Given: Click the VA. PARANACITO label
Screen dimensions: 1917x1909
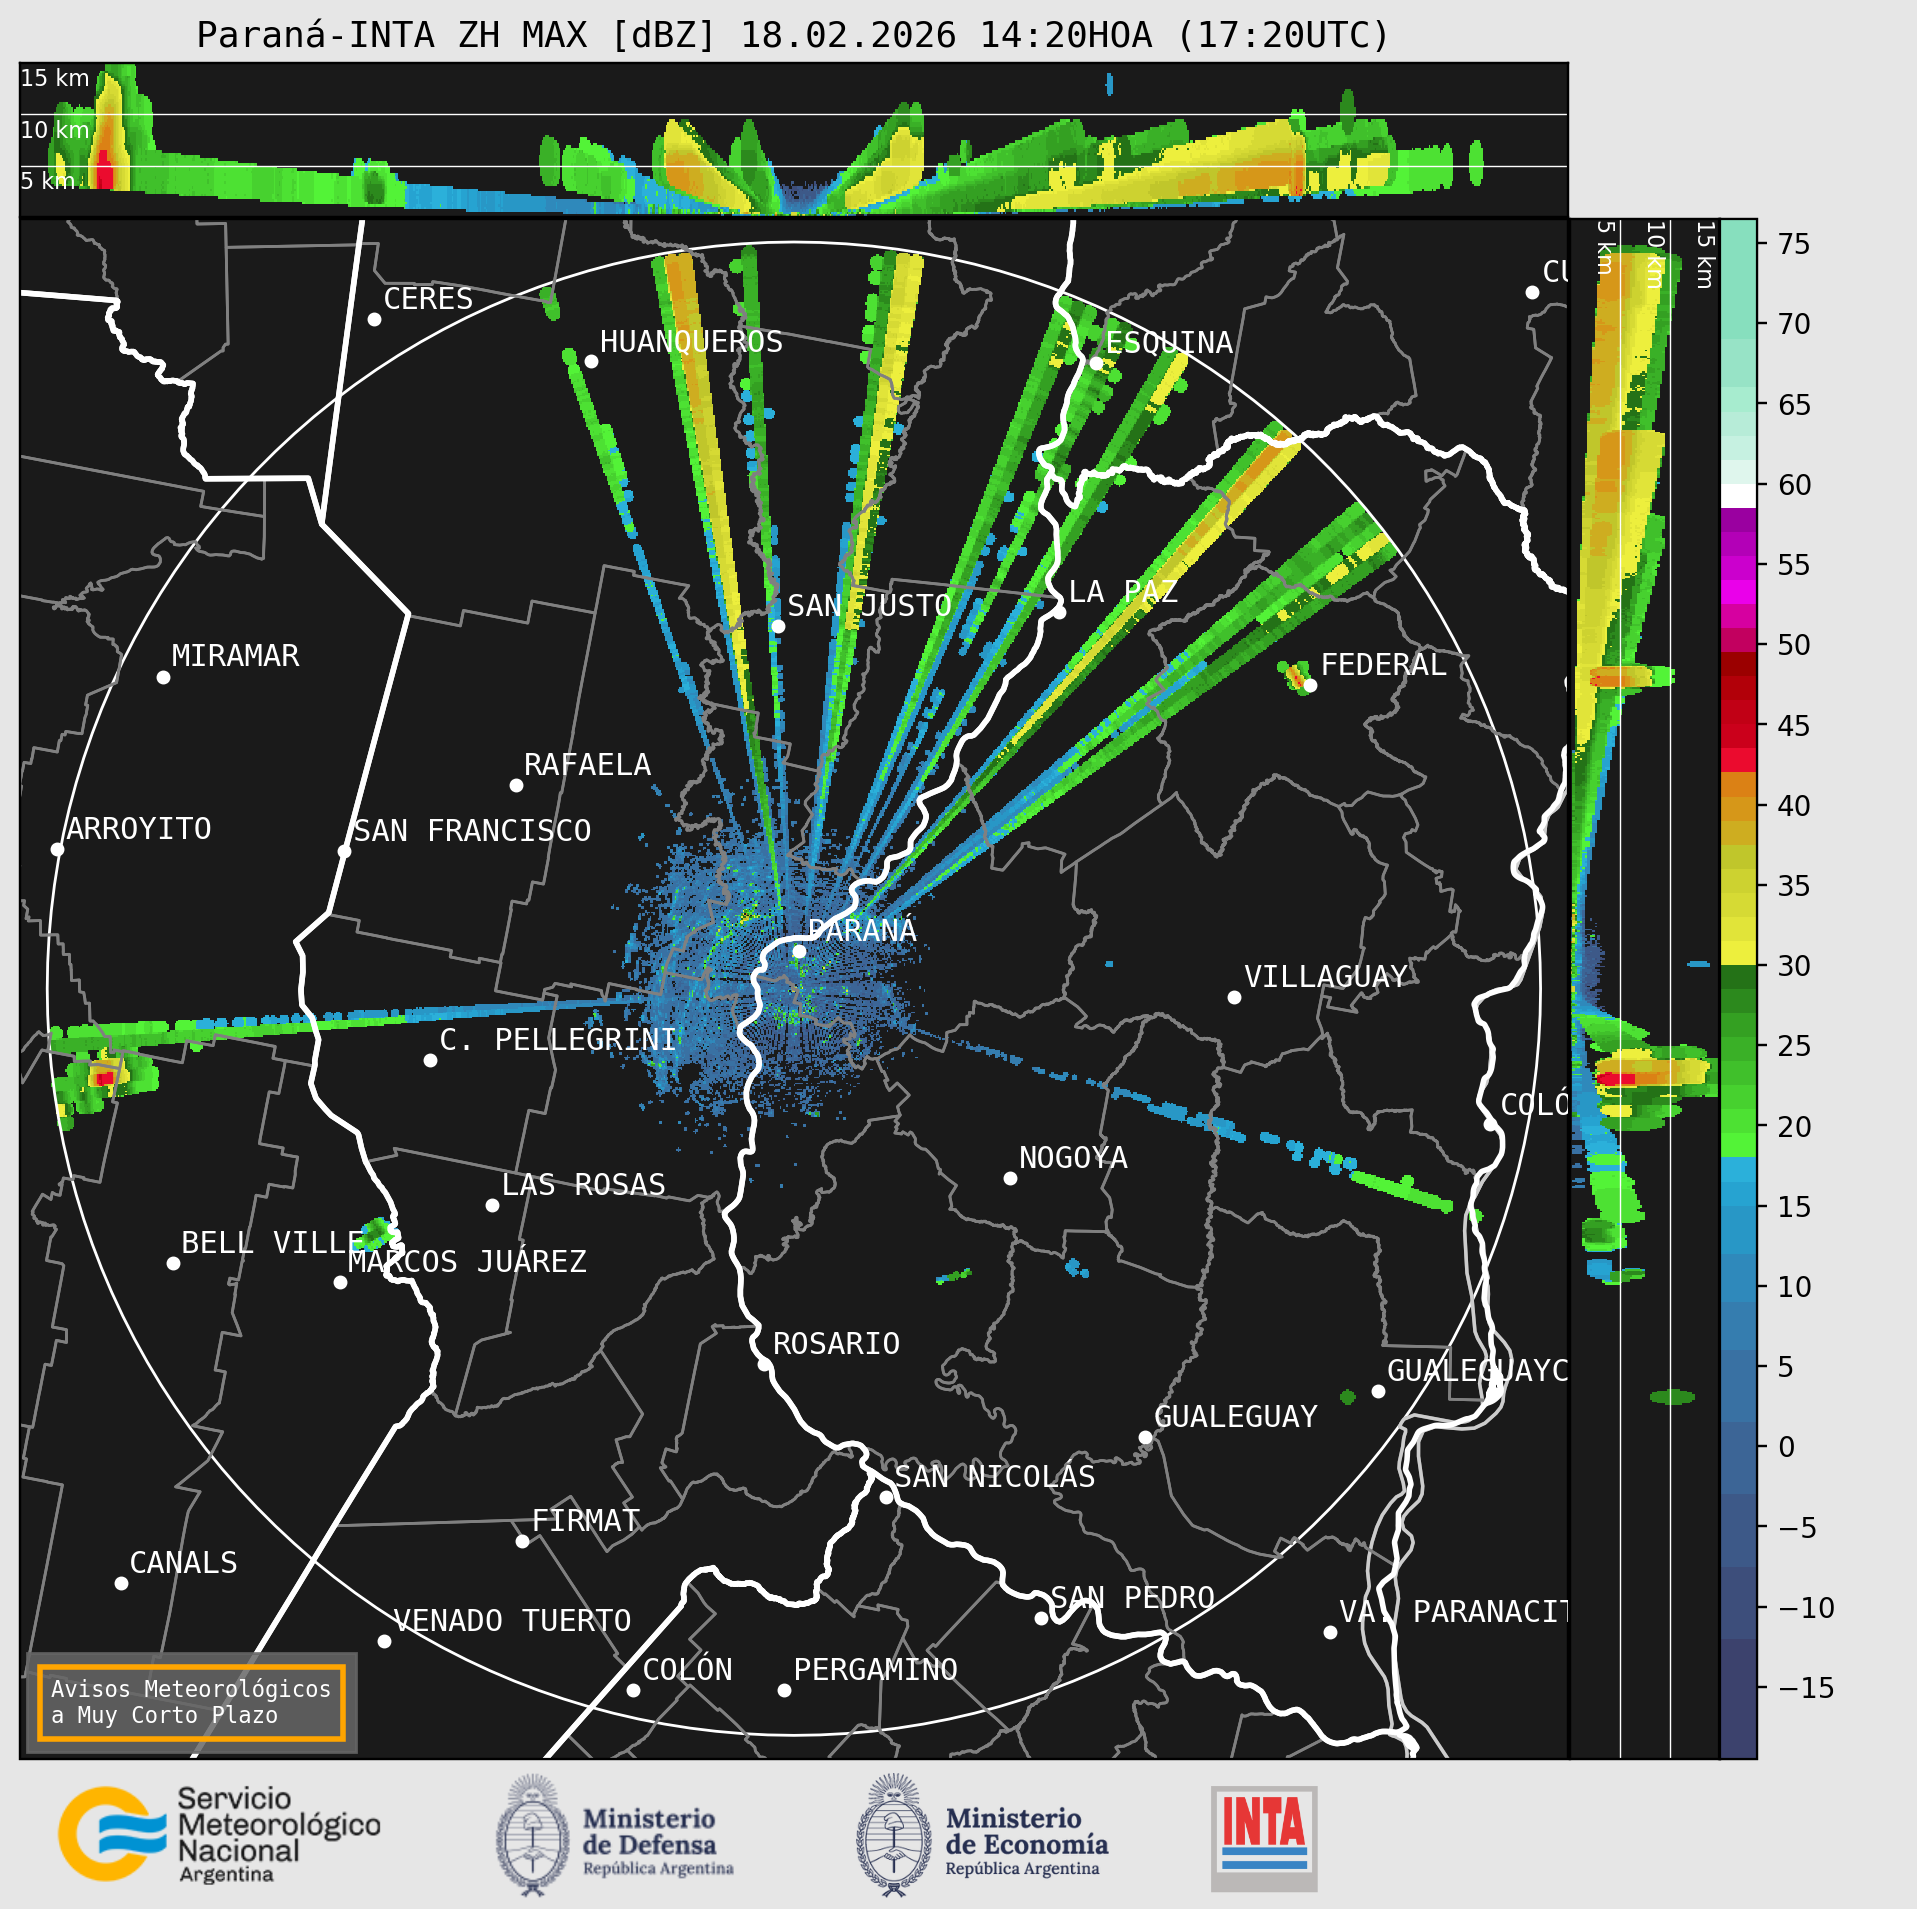Looking at the screenshot, I should tap(1453, 1611).
